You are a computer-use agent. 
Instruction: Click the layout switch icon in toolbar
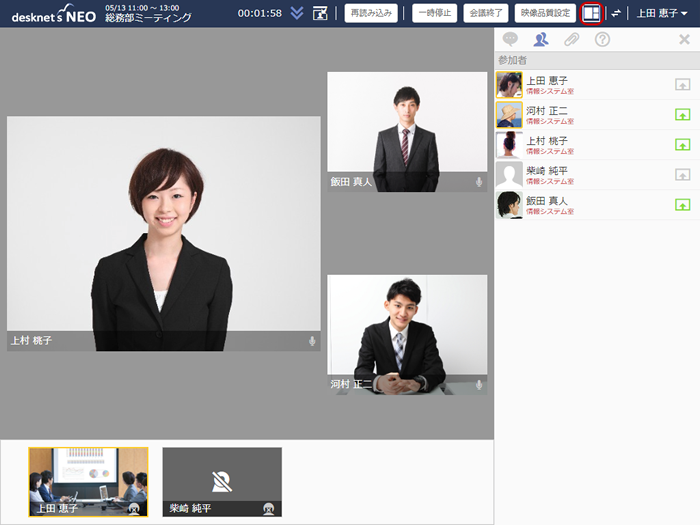click(x=591, y=13)
